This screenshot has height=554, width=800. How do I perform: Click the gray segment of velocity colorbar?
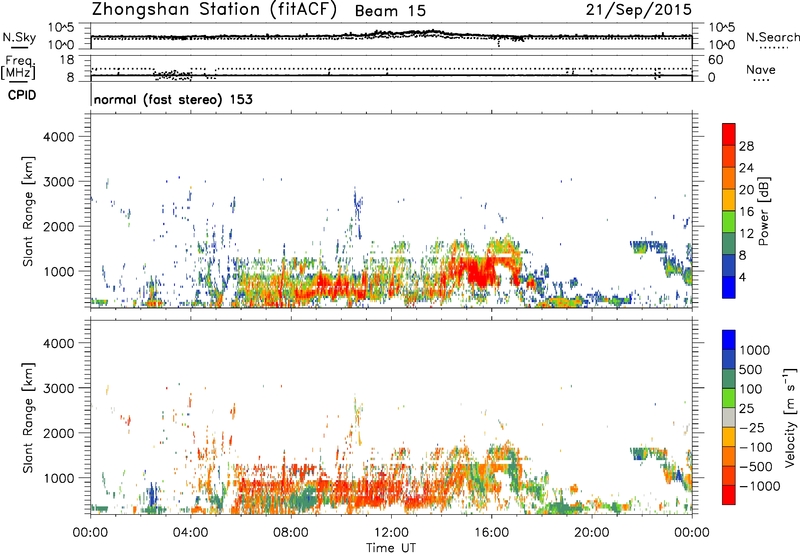(729, 418)
